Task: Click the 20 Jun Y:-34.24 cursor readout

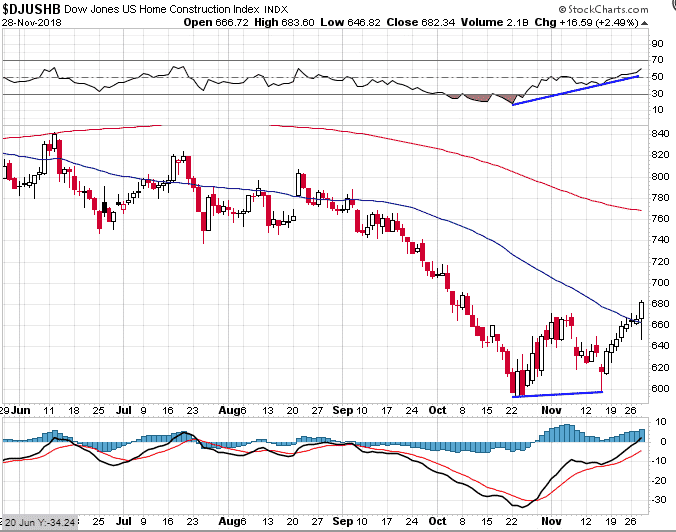Action: [40, 523]
